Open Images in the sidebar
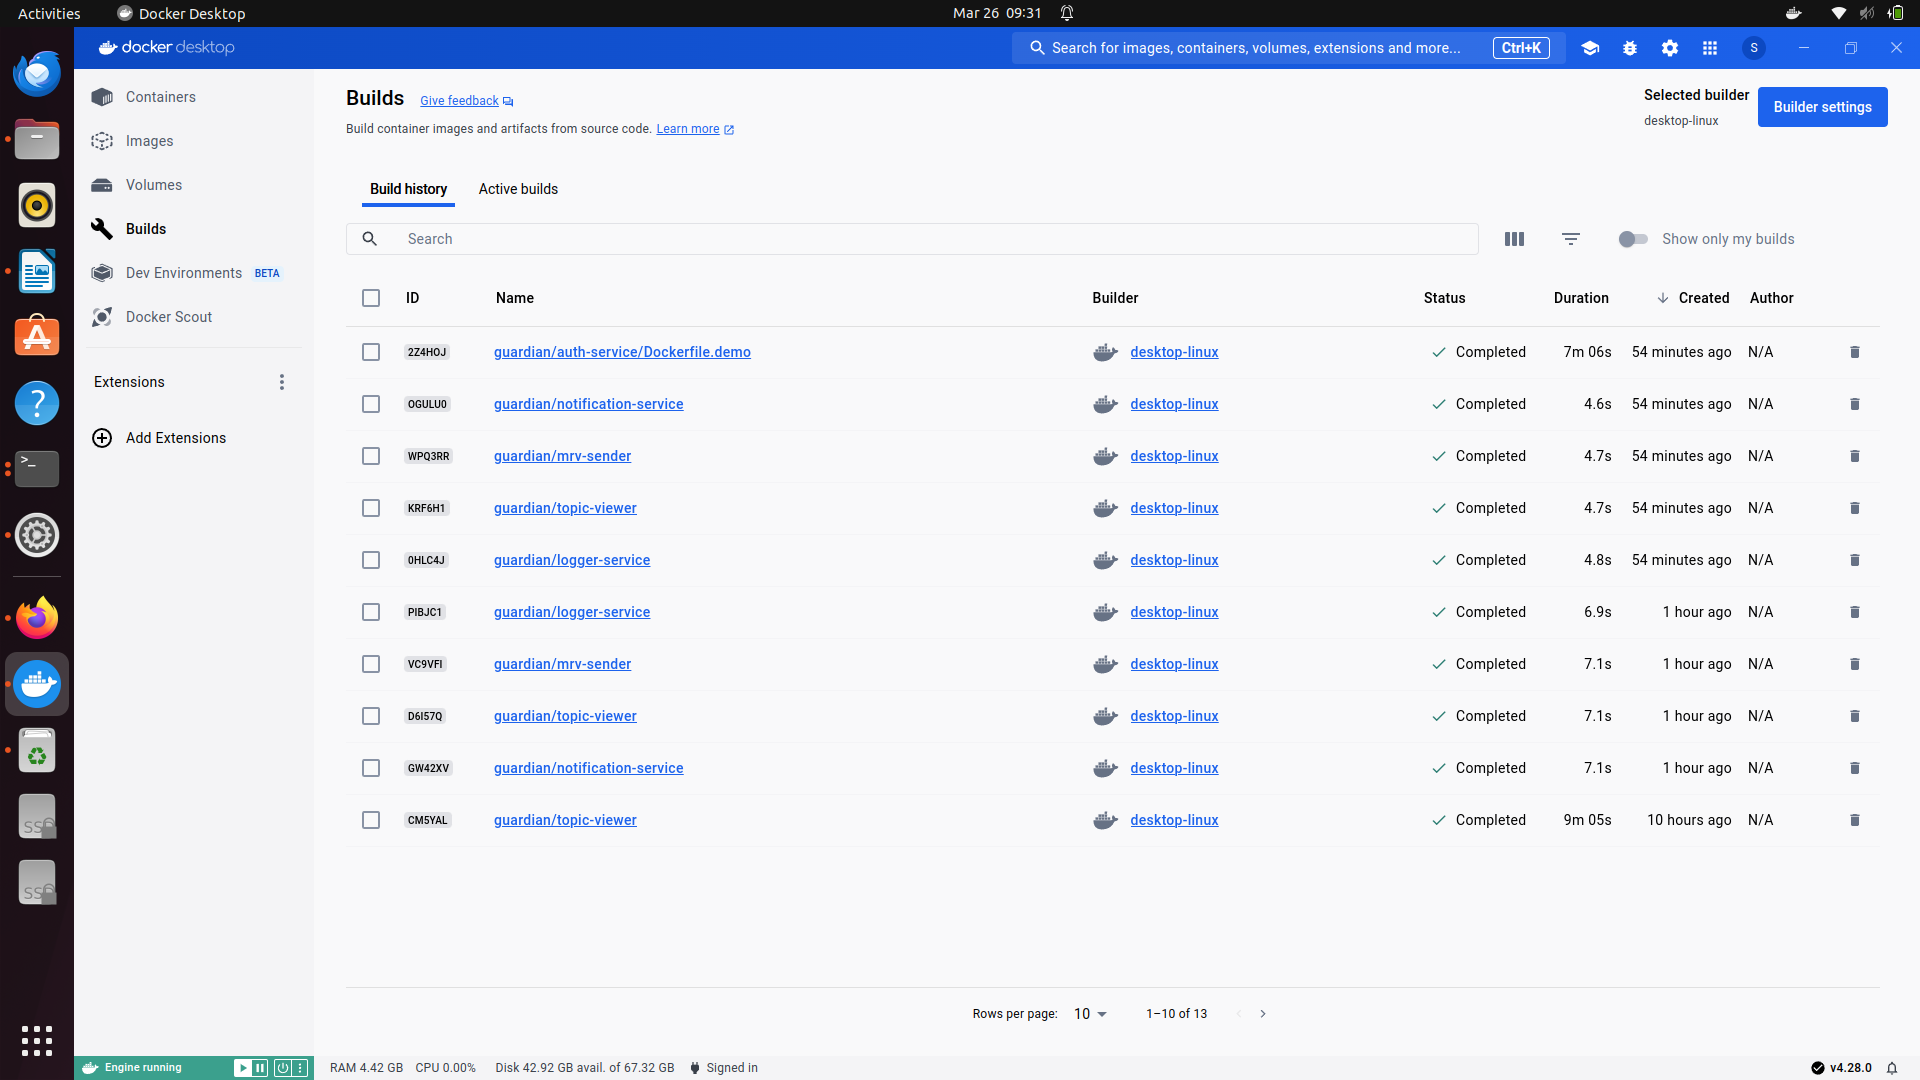Screen dimensions: 1920x1080 click(149, 141)
